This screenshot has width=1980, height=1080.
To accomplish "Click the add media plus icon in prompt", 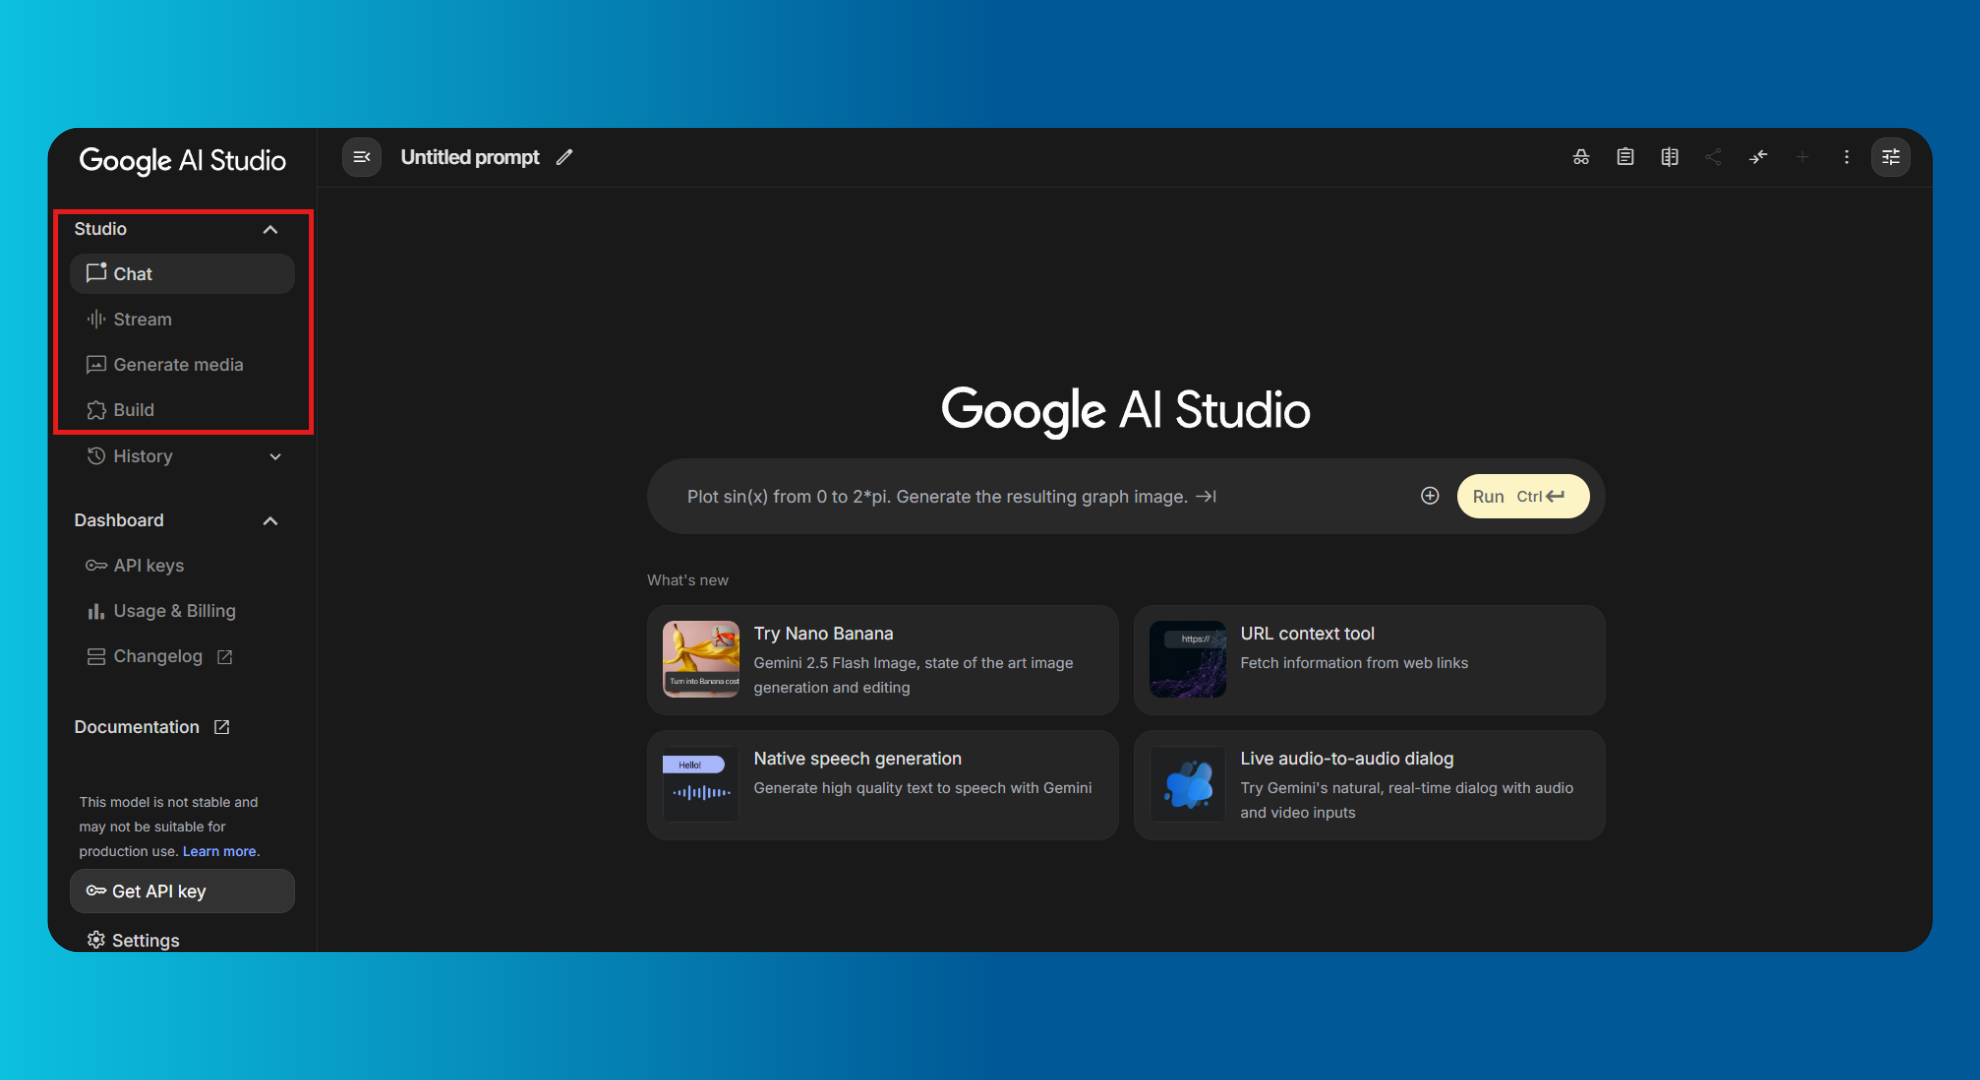I will [1429, 496].
